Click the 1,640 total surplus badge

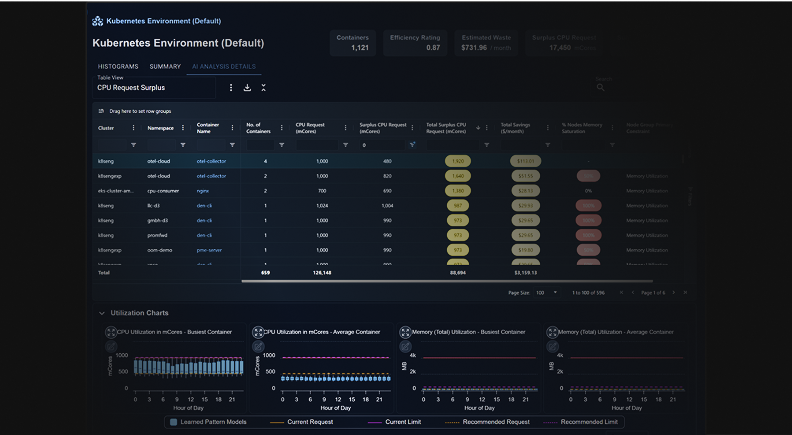(458, 176)
